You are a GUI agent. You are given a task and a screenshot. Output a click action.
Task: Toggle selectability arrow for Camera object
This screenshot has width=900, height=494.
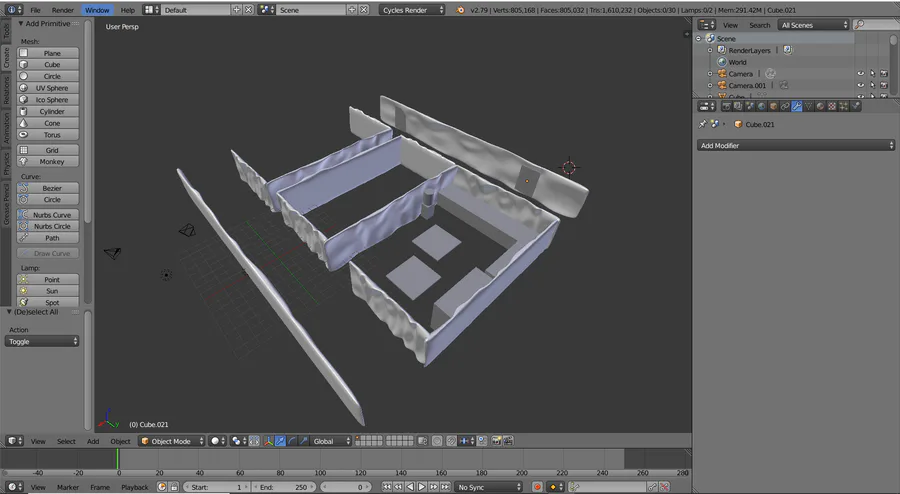tap(872, 73)
